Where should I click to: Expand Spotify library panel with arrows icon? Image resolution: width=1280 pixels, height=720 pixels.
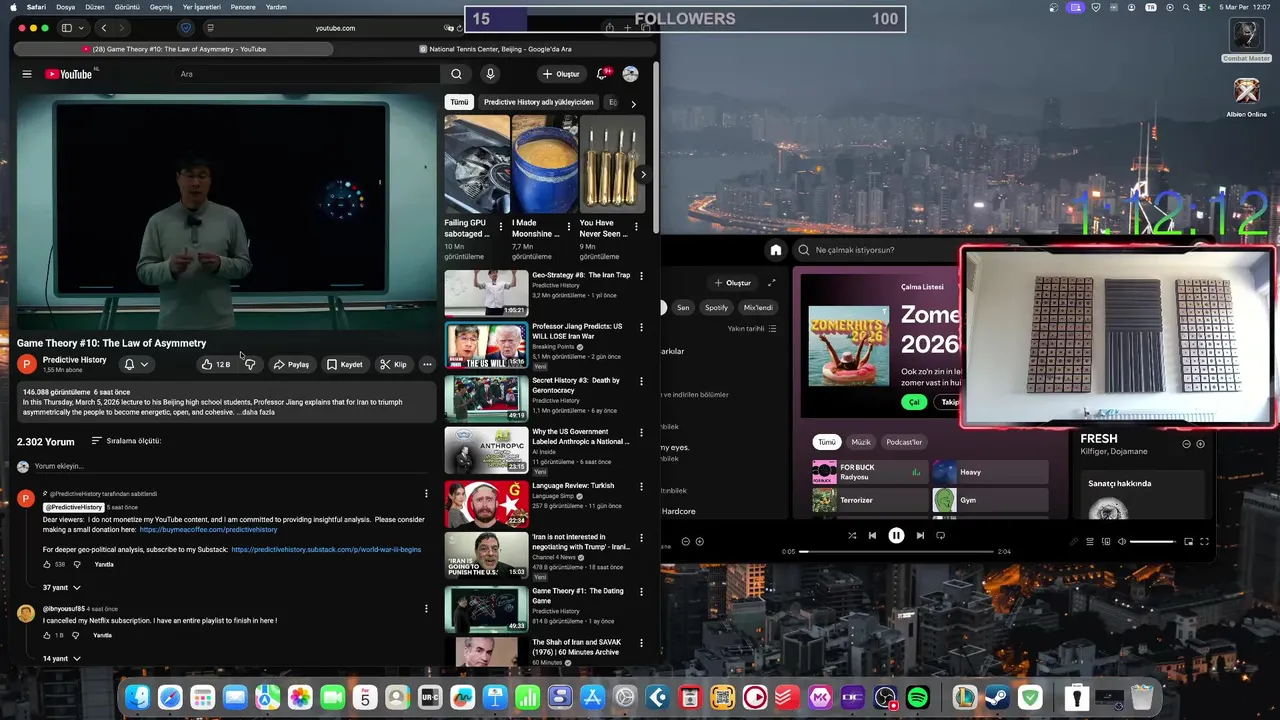771,283
